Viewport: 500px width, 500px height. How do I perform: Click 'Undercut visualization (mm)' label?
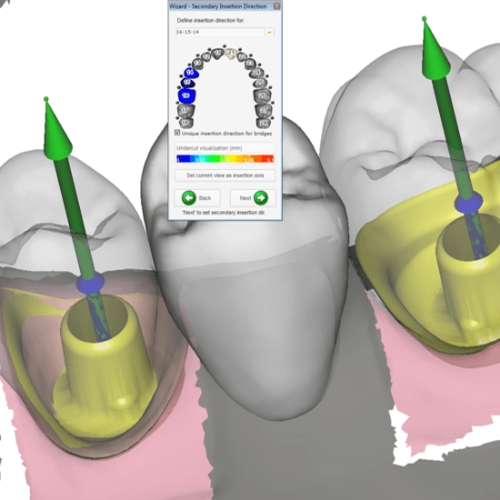pyautogui.click(x=209, y=148)
